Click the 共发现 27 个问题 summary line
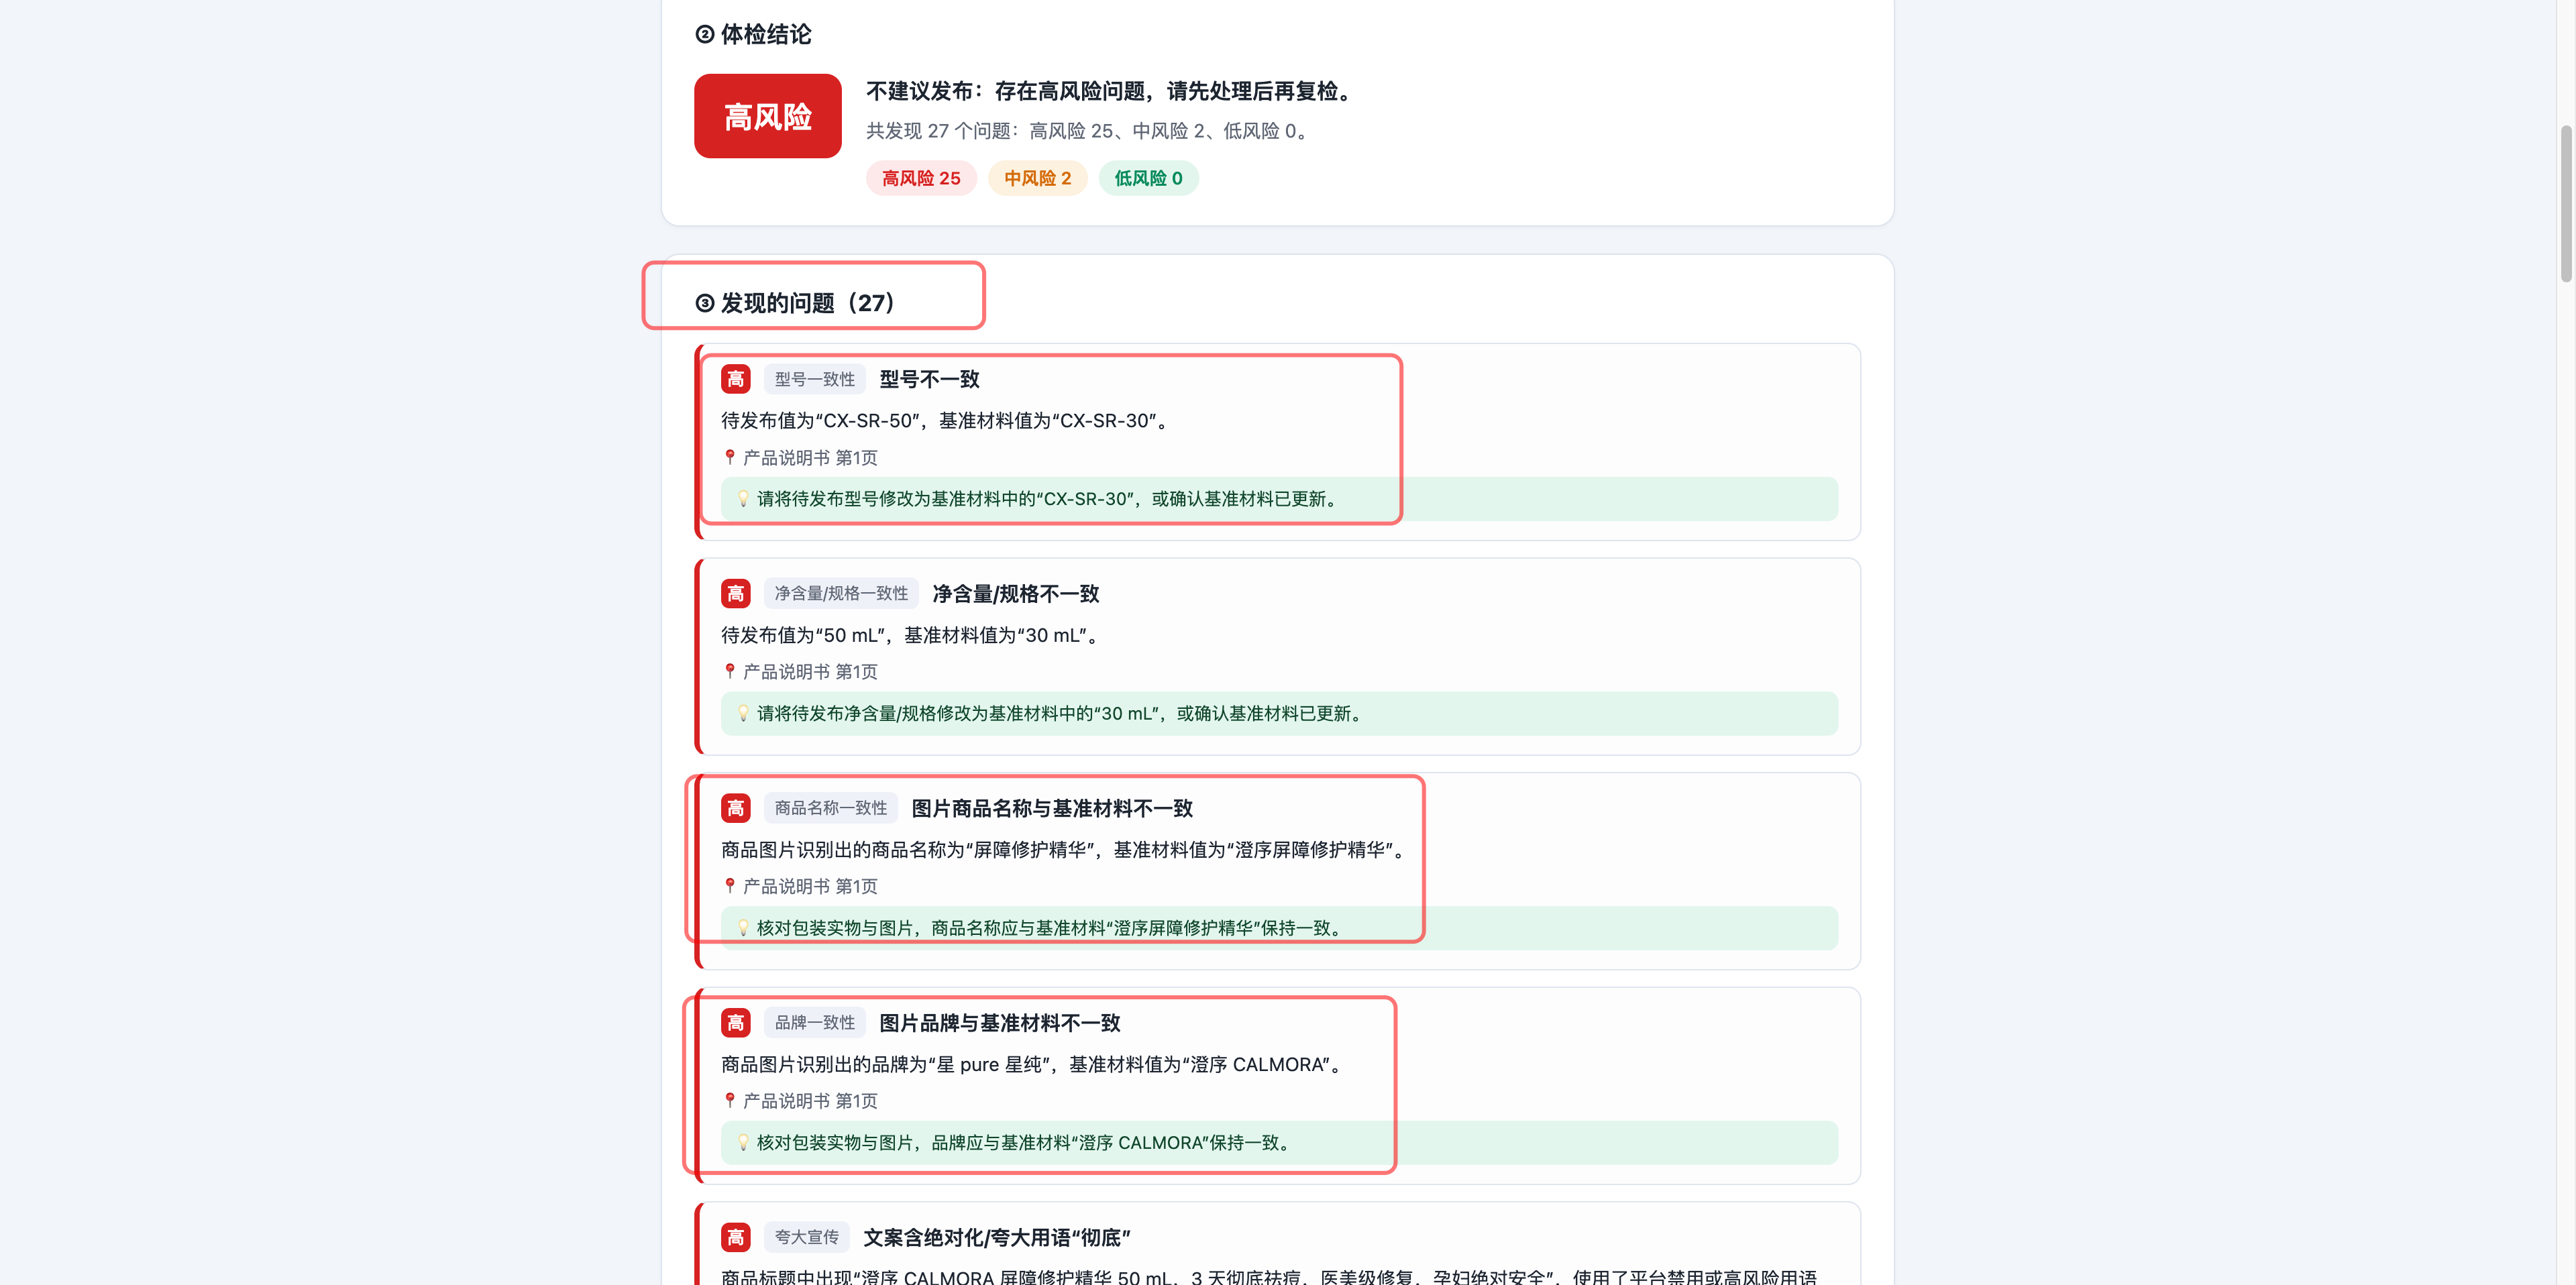 click(x=1089, y=131)
